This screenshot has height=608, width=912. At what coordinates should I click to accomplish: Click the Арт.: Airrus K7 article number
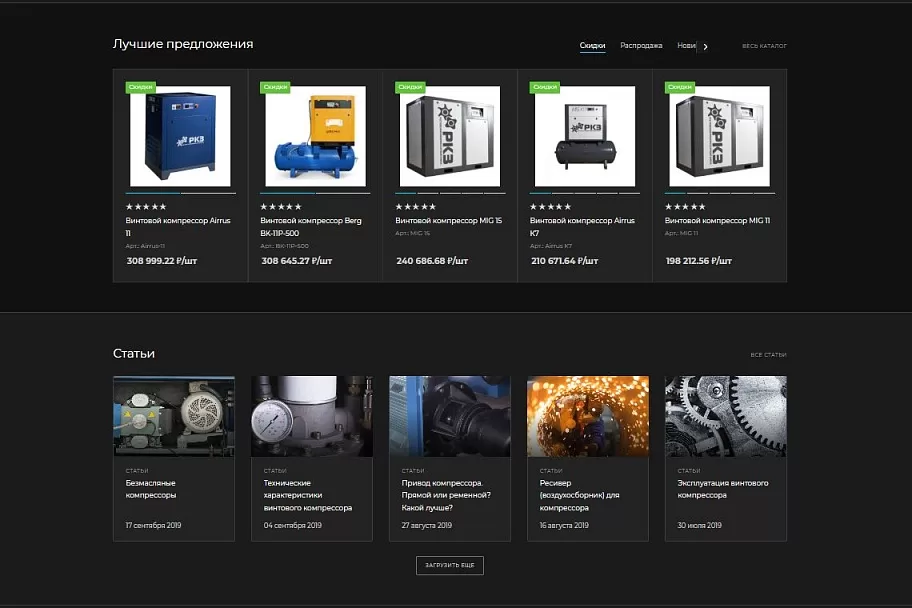click(x=551, y=246)
